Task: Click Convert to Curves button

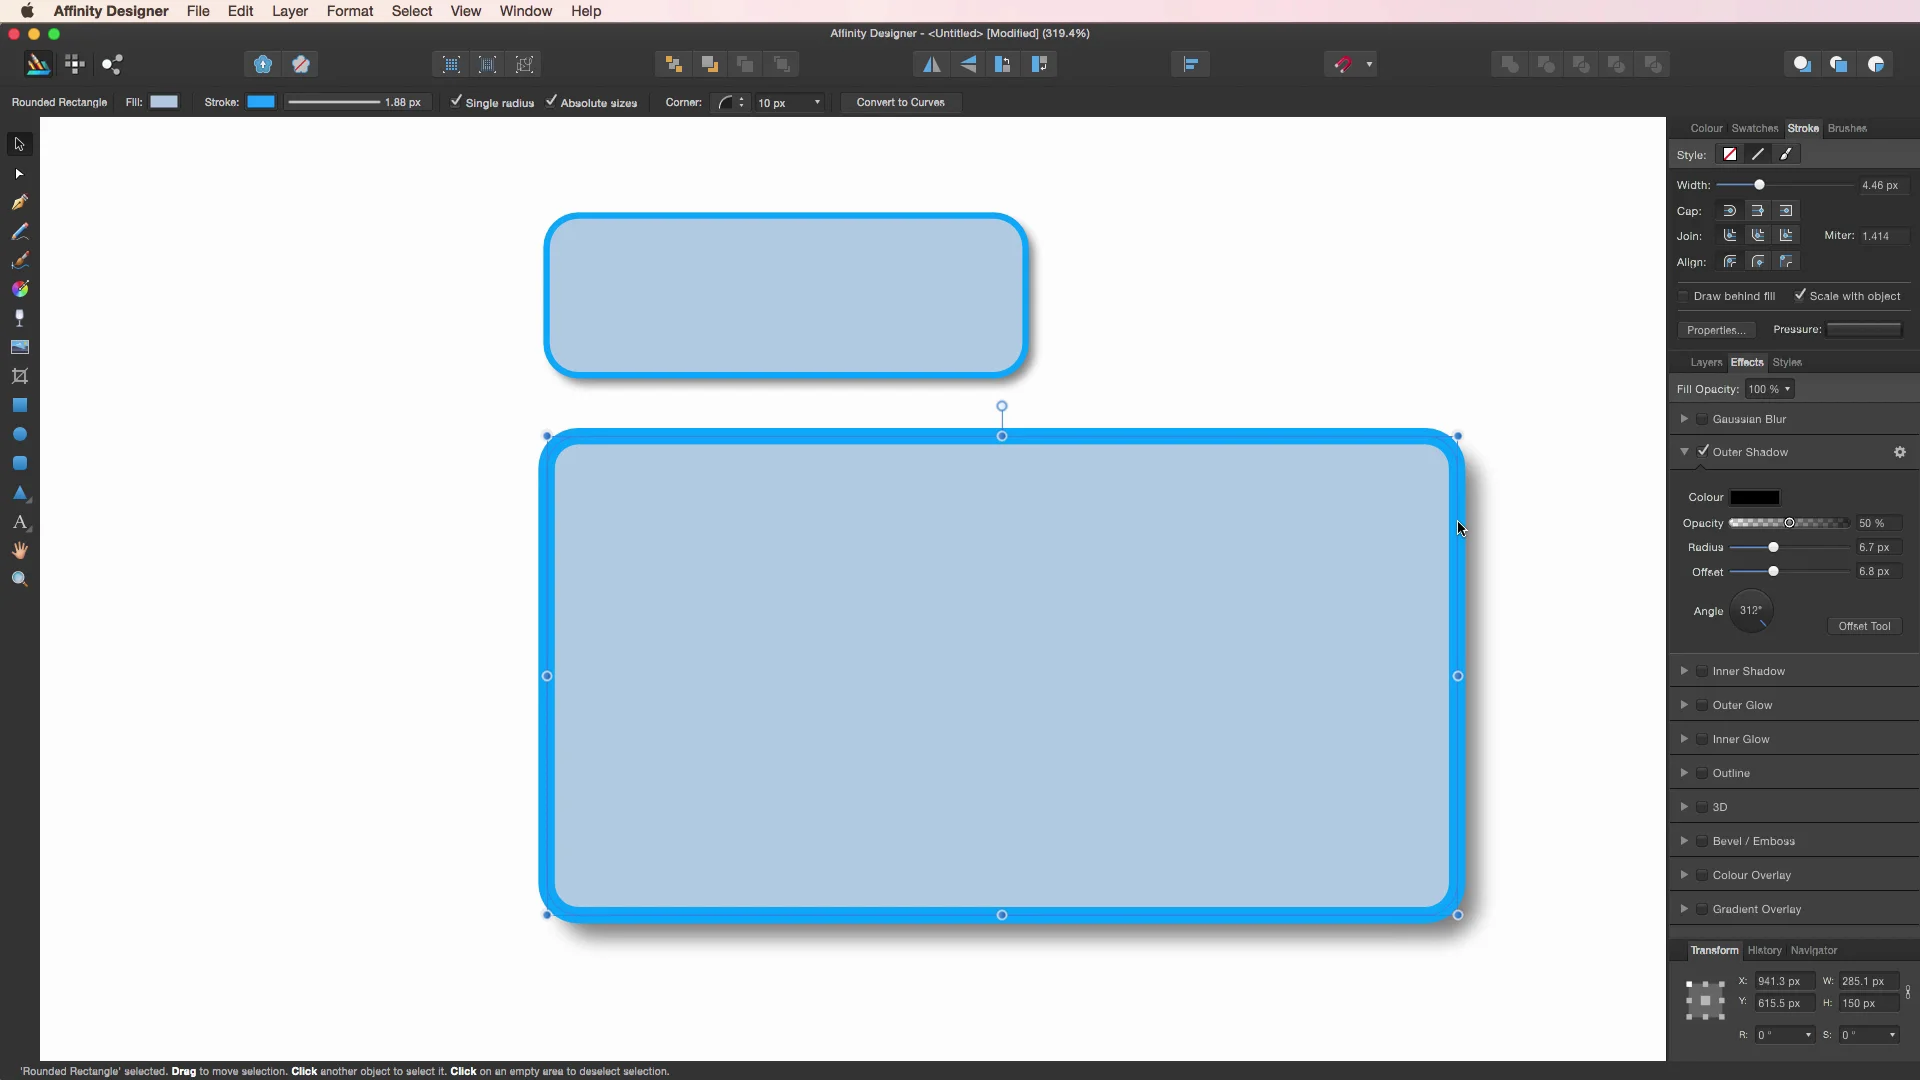Action: (x=900, y=102)
